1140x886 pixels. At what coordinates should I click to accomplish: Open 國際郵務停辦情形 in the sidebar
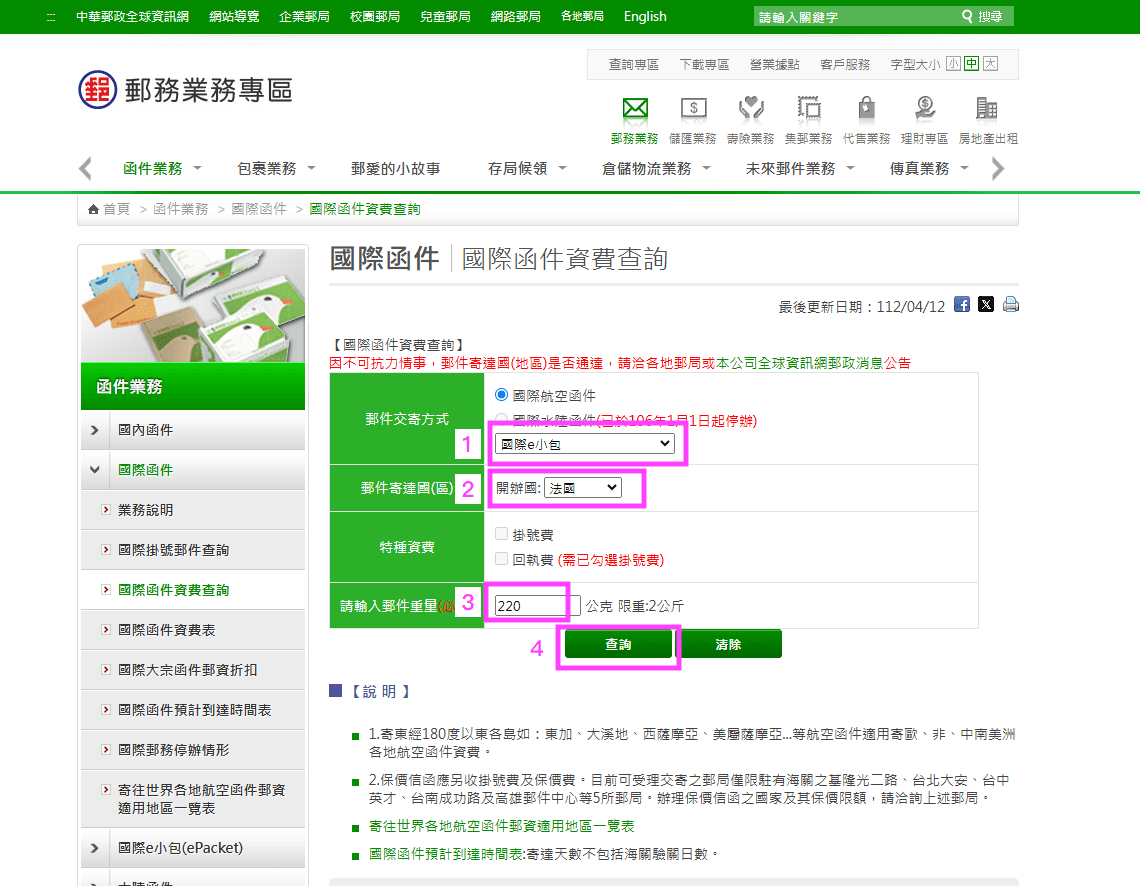(x=173, y=750)
